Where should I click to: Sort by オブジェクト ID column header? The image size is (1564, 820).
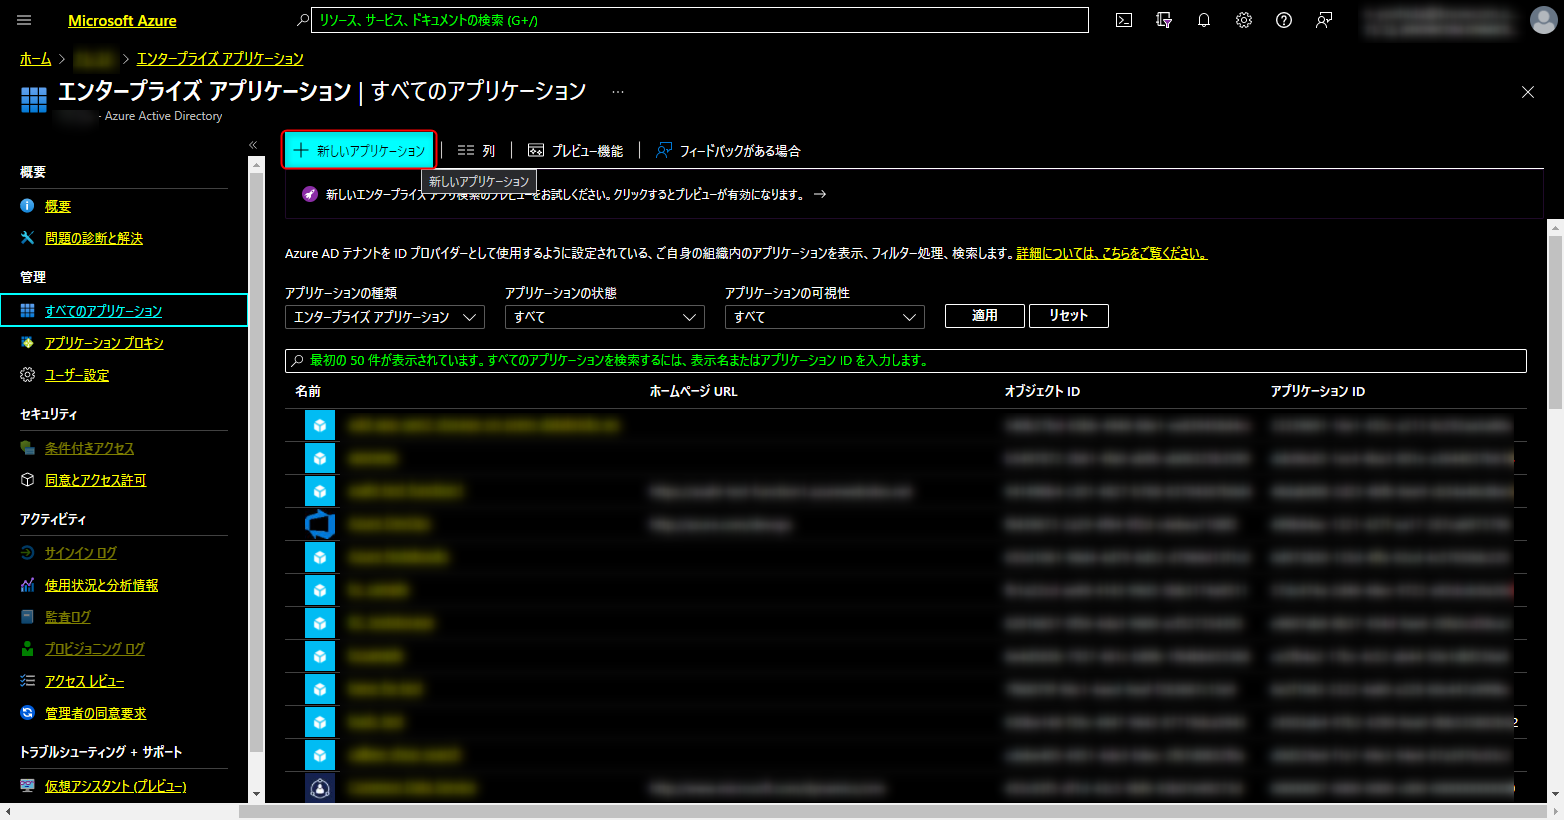click(x=1042, y=392)
